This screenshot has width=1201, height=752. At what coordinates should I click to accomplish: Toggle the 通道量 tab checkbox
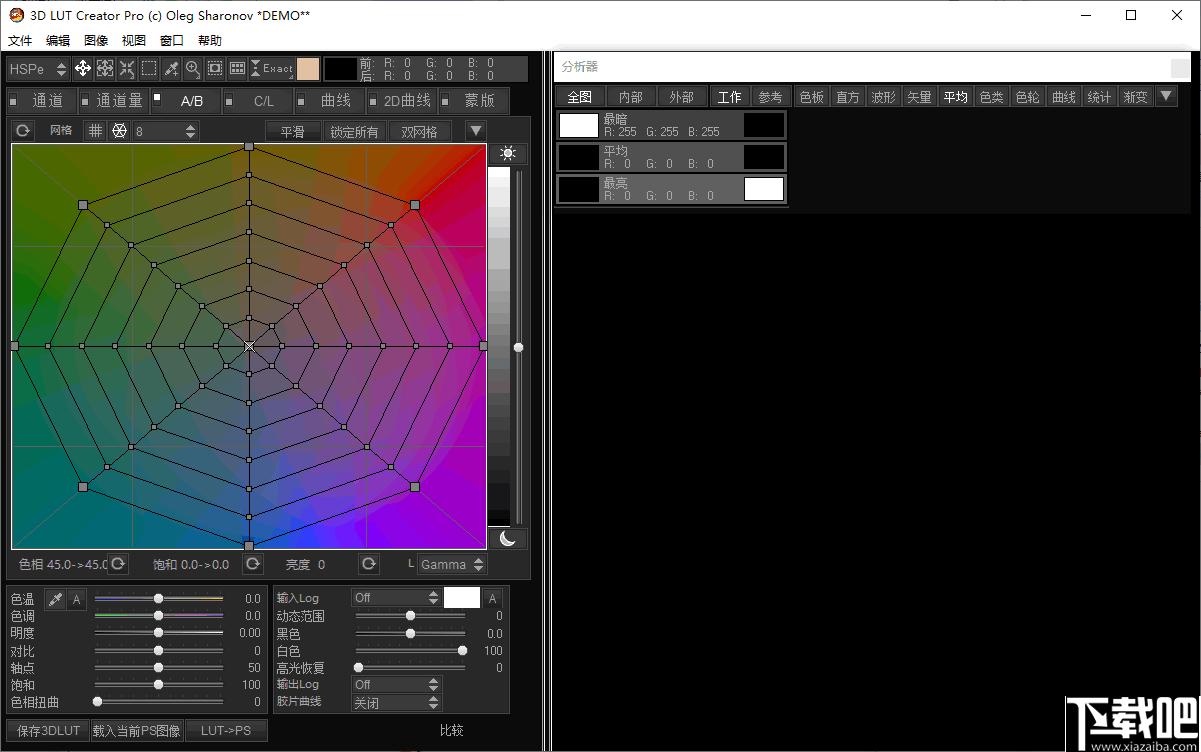86,100
